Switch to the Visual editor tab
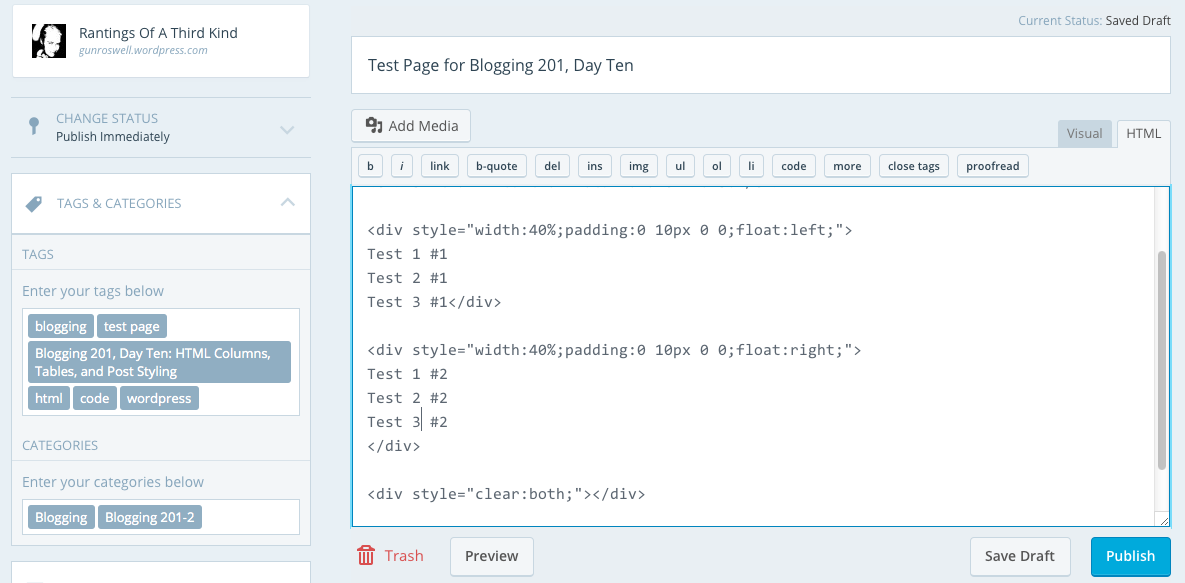 pos(1084,134)
